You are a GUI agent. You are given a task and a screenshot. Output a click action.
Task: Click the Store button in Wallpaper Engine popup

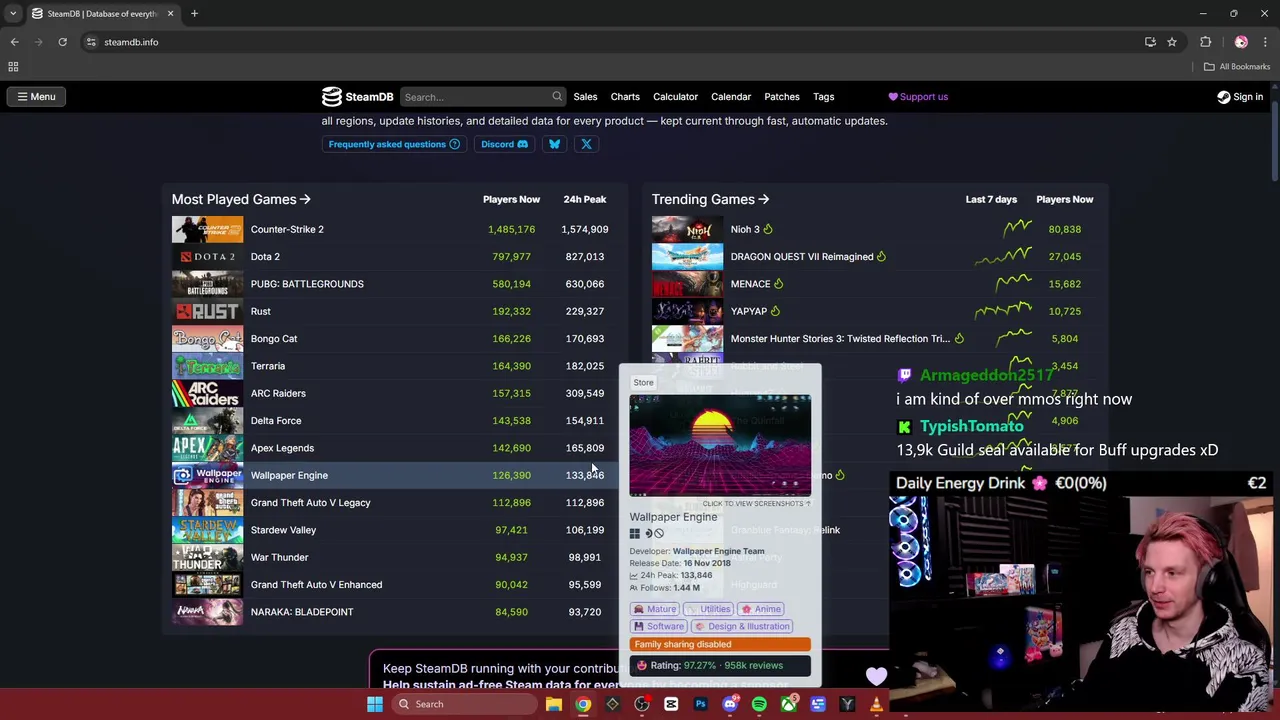643,382
